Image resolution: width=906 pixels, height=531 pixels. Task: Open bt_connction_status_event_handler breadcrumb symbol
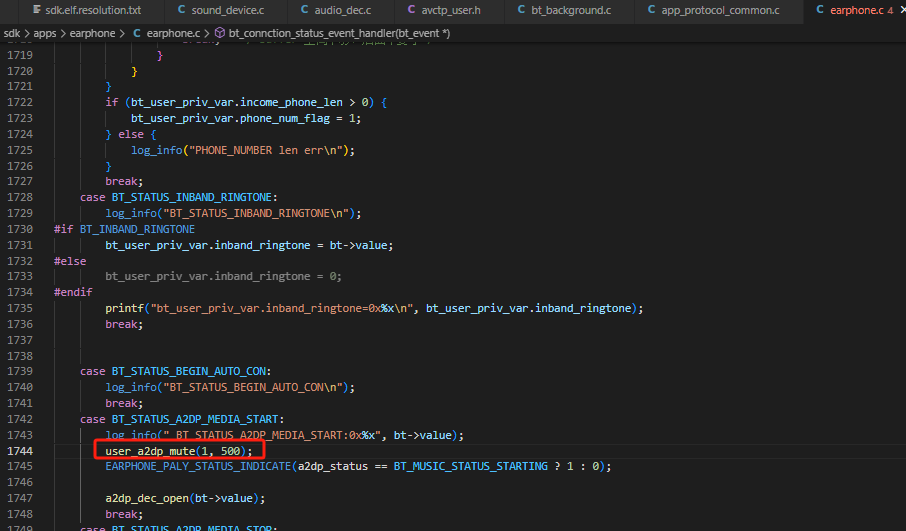(x=339, y=34)
